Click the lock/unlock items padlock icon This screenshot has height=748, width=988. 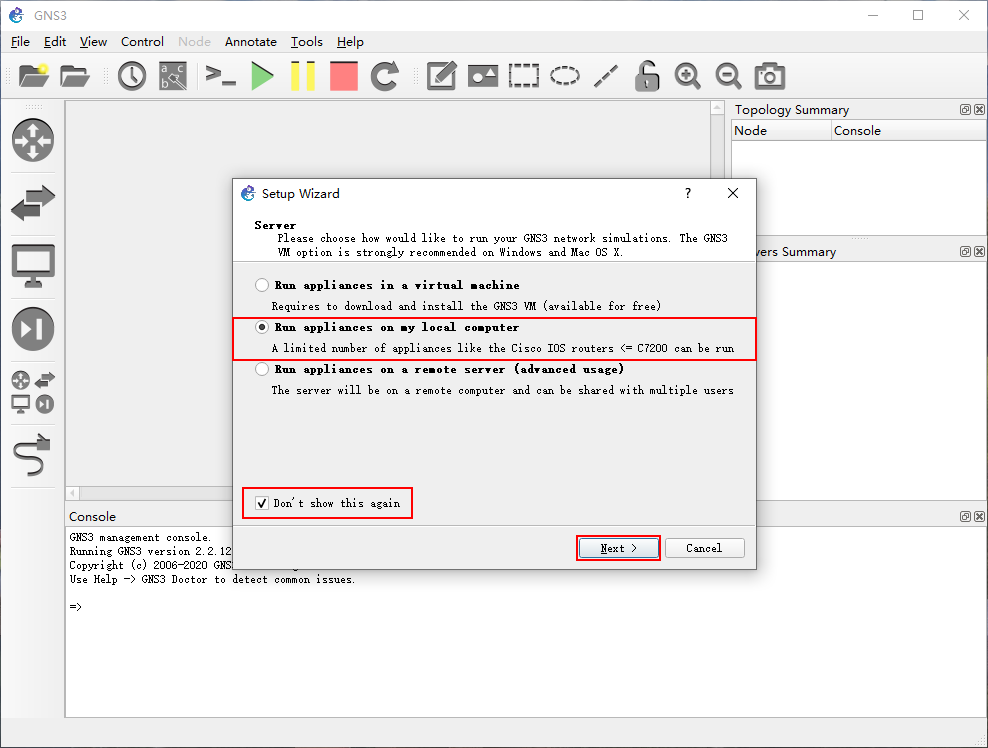point(646,76)
